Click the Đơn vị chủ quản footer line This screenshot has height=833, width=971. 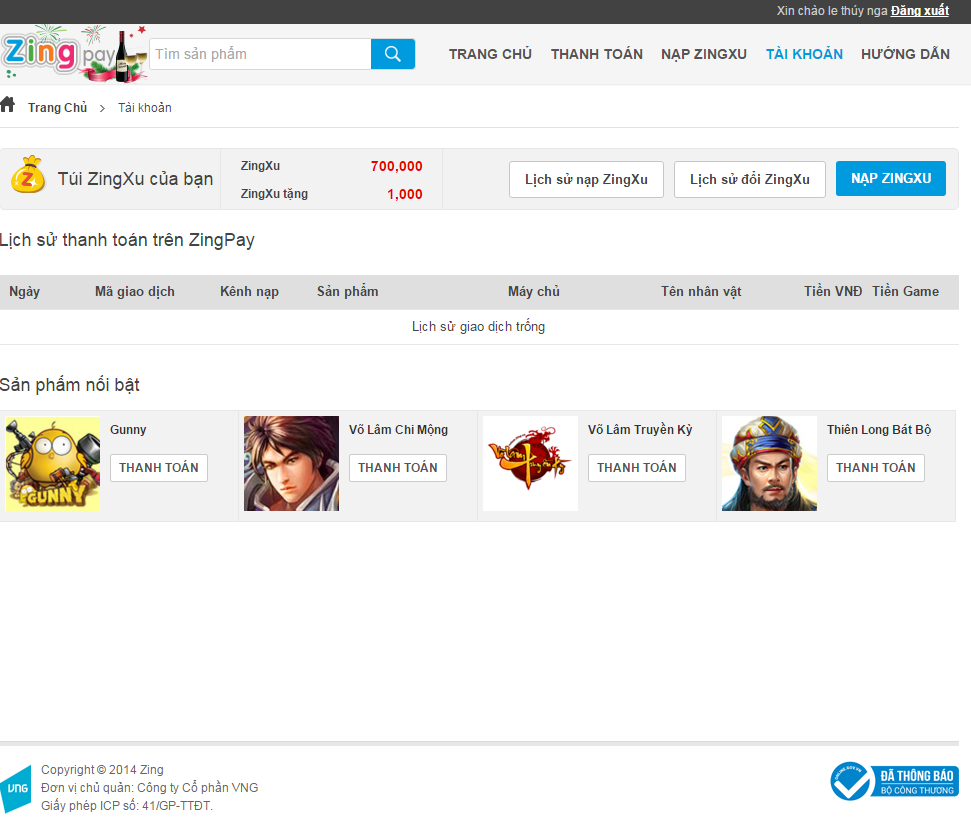pyautogui.click(x=149, y=788)
